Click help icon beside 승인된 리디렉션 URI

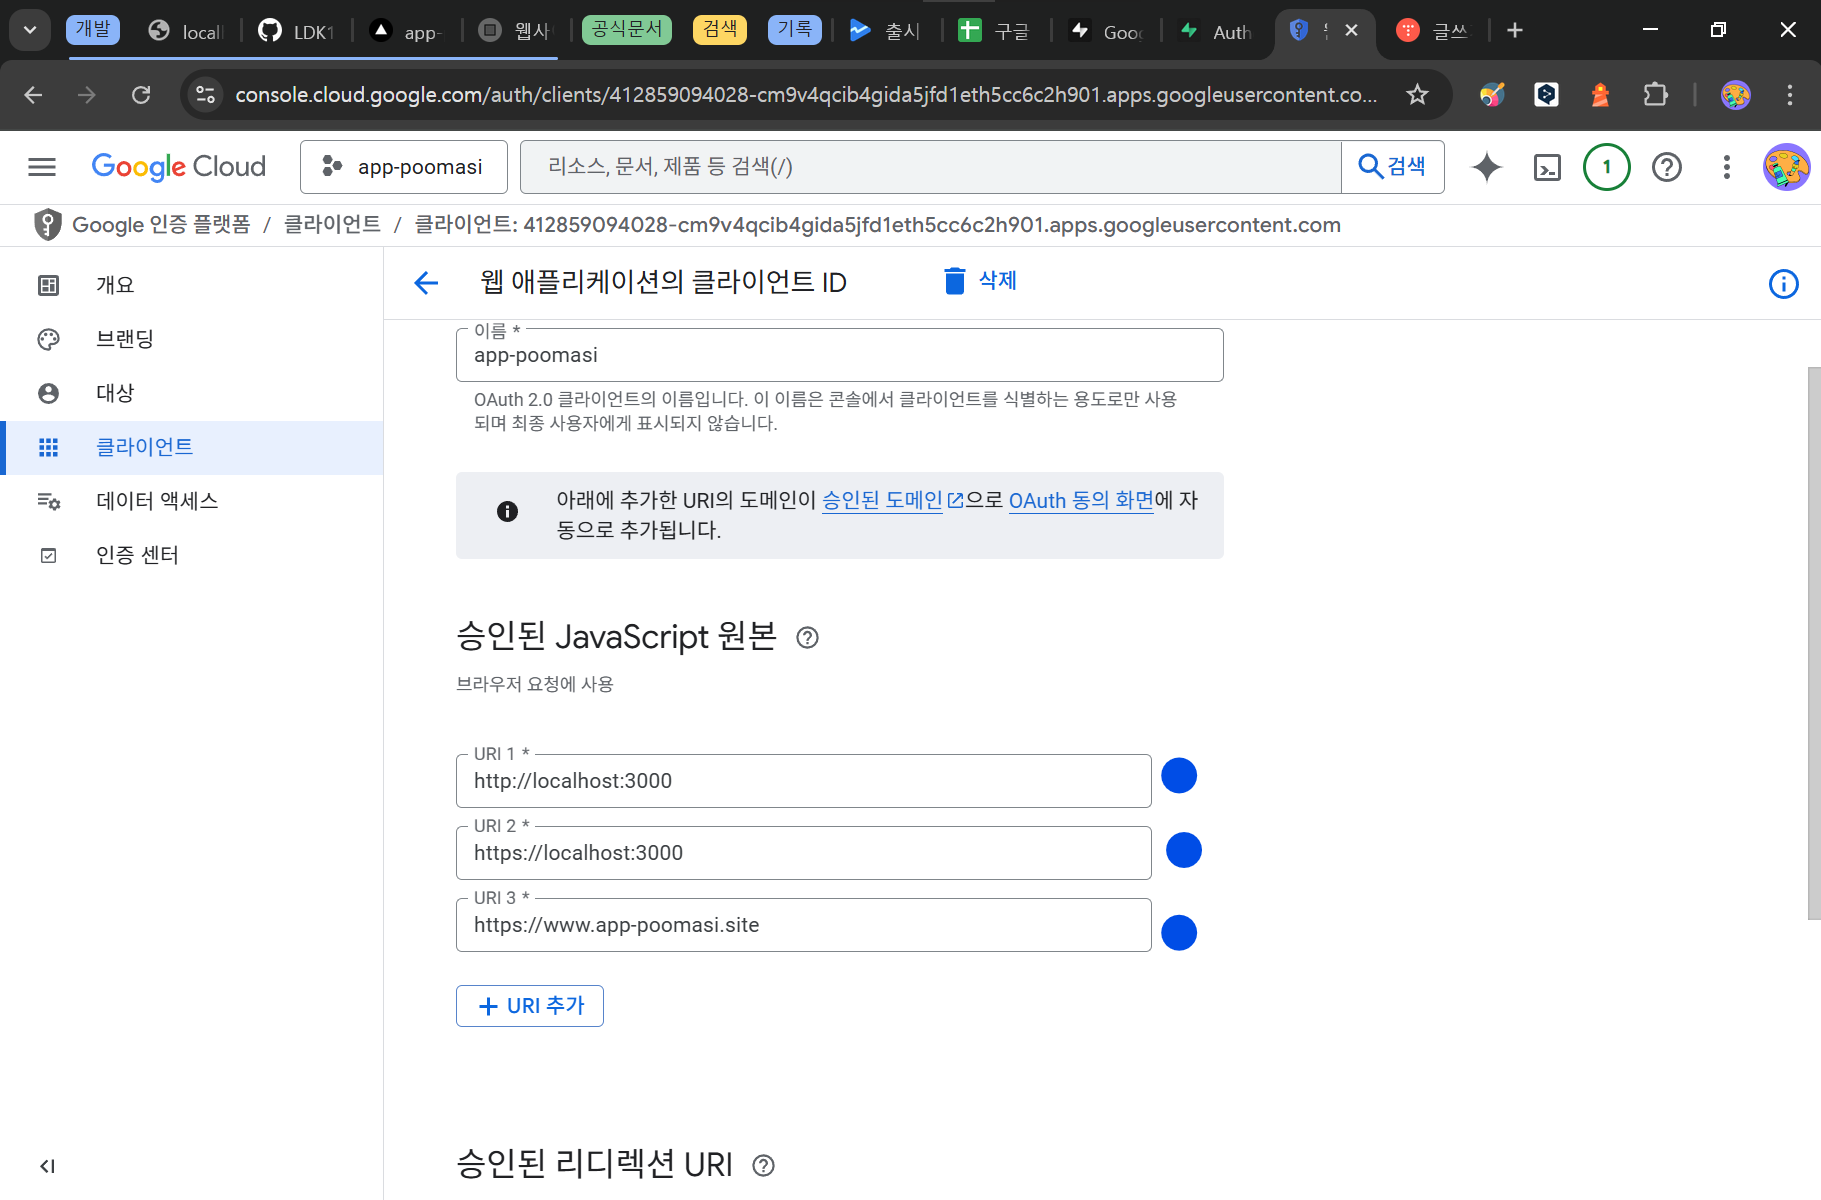(x=763, y=1165)
